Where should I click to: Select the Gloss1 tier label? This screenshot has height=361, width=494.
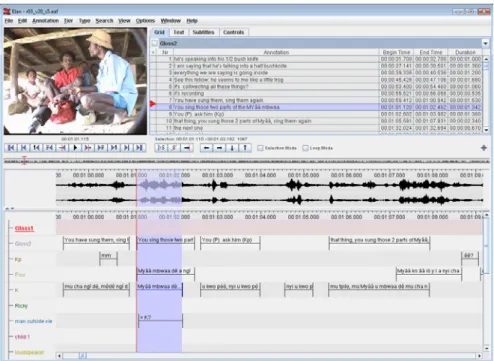(x=24, y=228)
